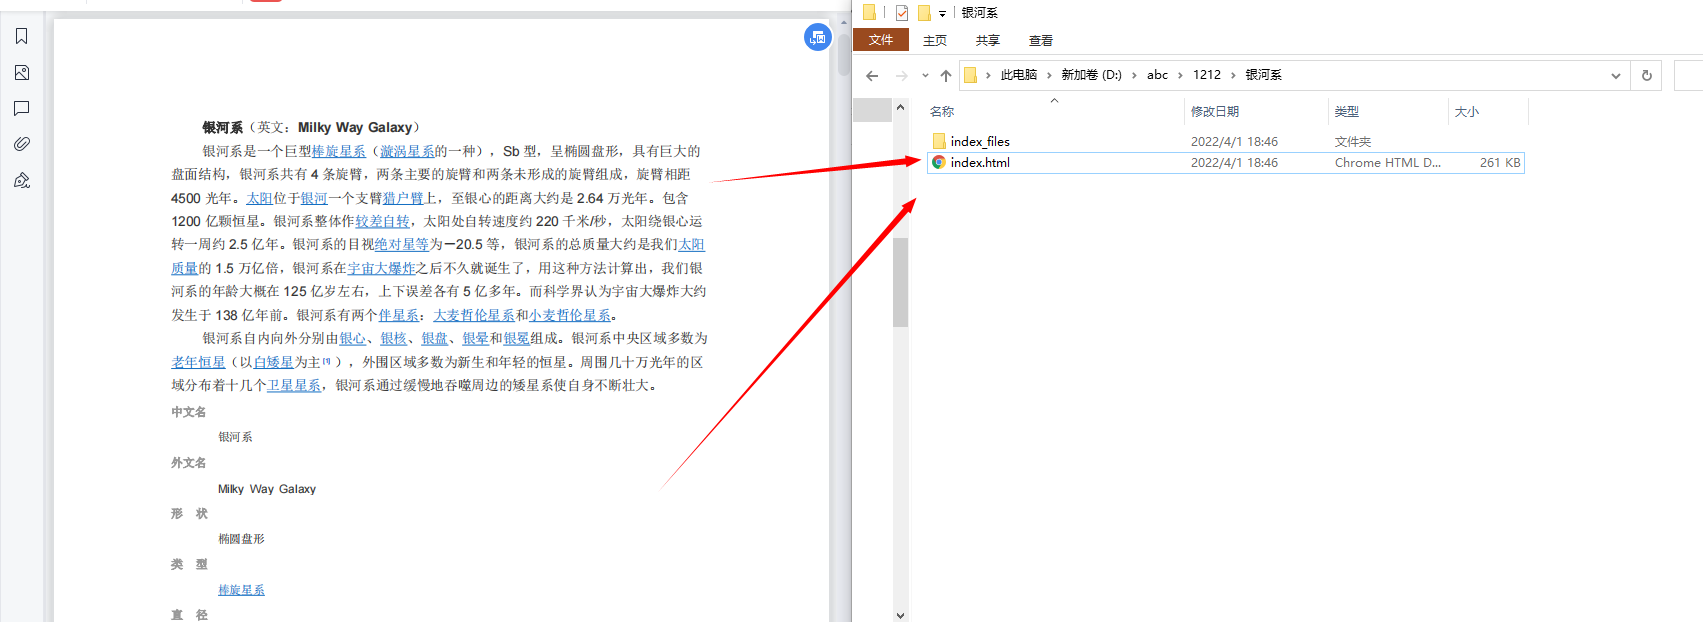Open the bookmarks panel icon in document sidebar

click(21, 37)
